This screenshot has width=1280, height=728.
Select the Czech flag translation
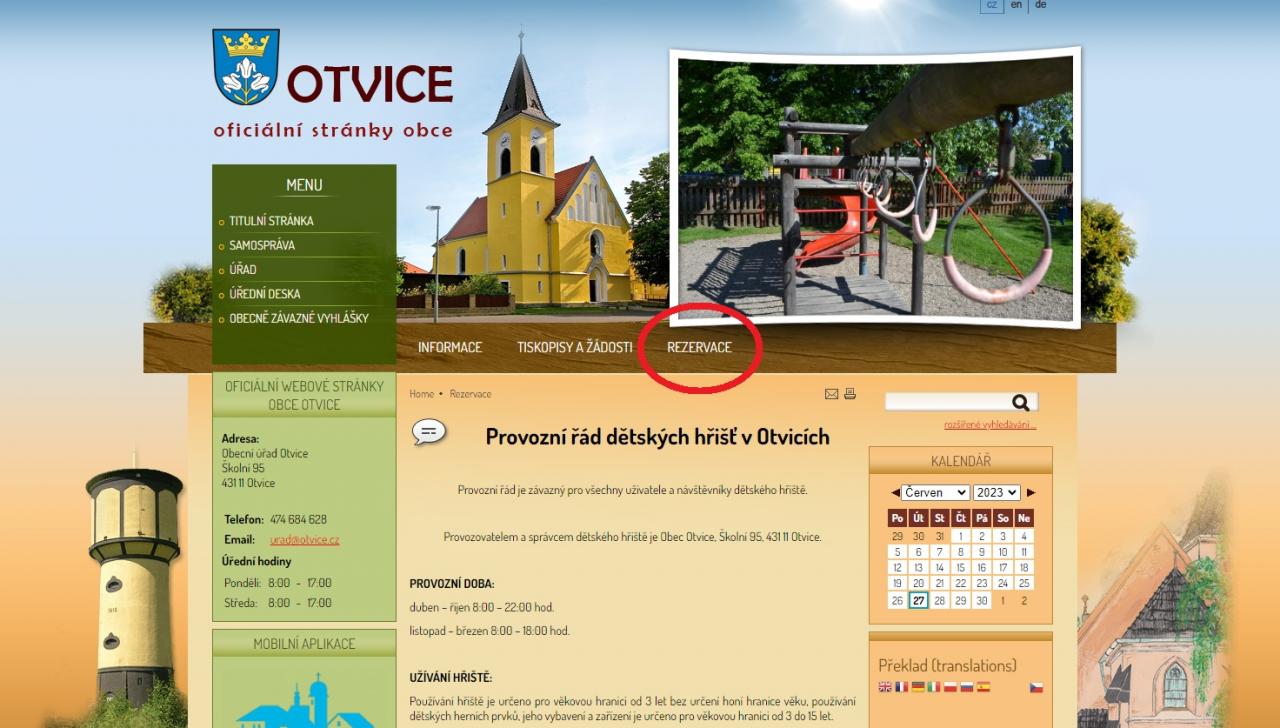pos(1036,687)
